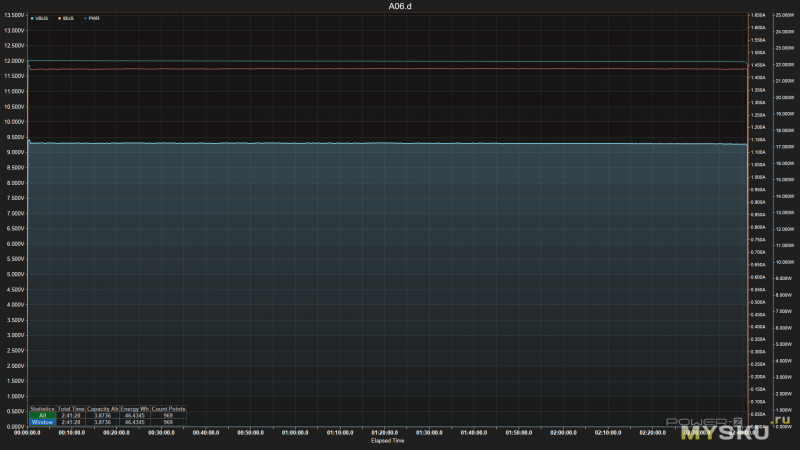Click the 1.000A current axis label
Screen dimensions: 800x450
759,177
